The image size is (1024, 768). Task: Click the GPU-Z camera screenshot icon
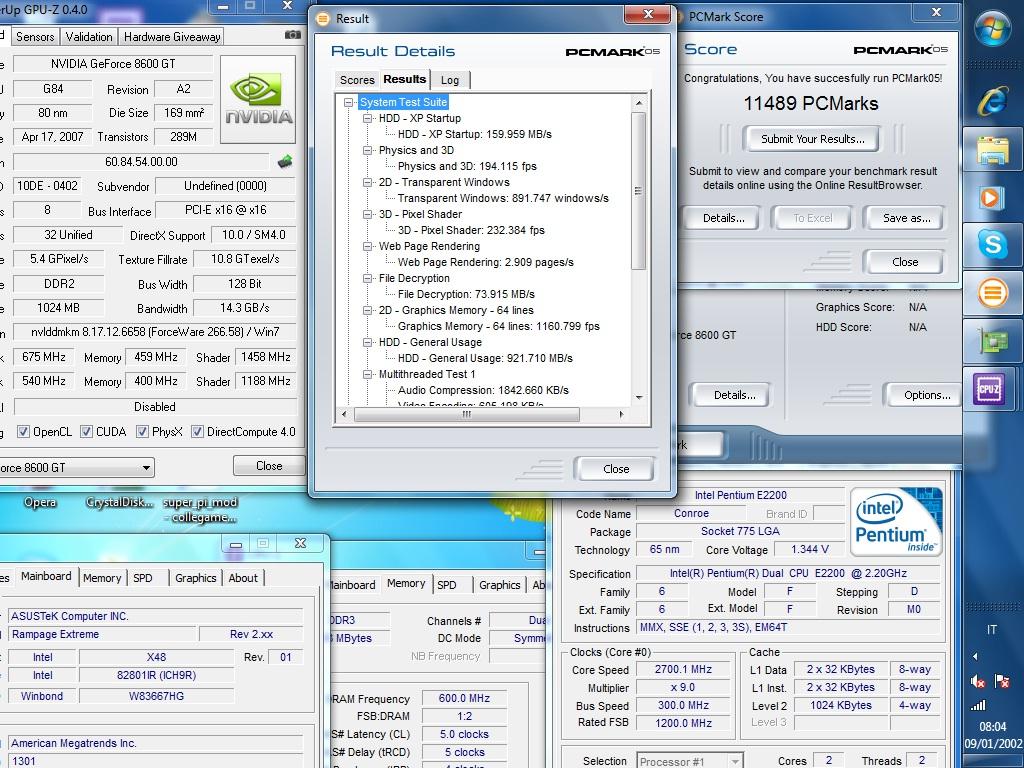293,35
